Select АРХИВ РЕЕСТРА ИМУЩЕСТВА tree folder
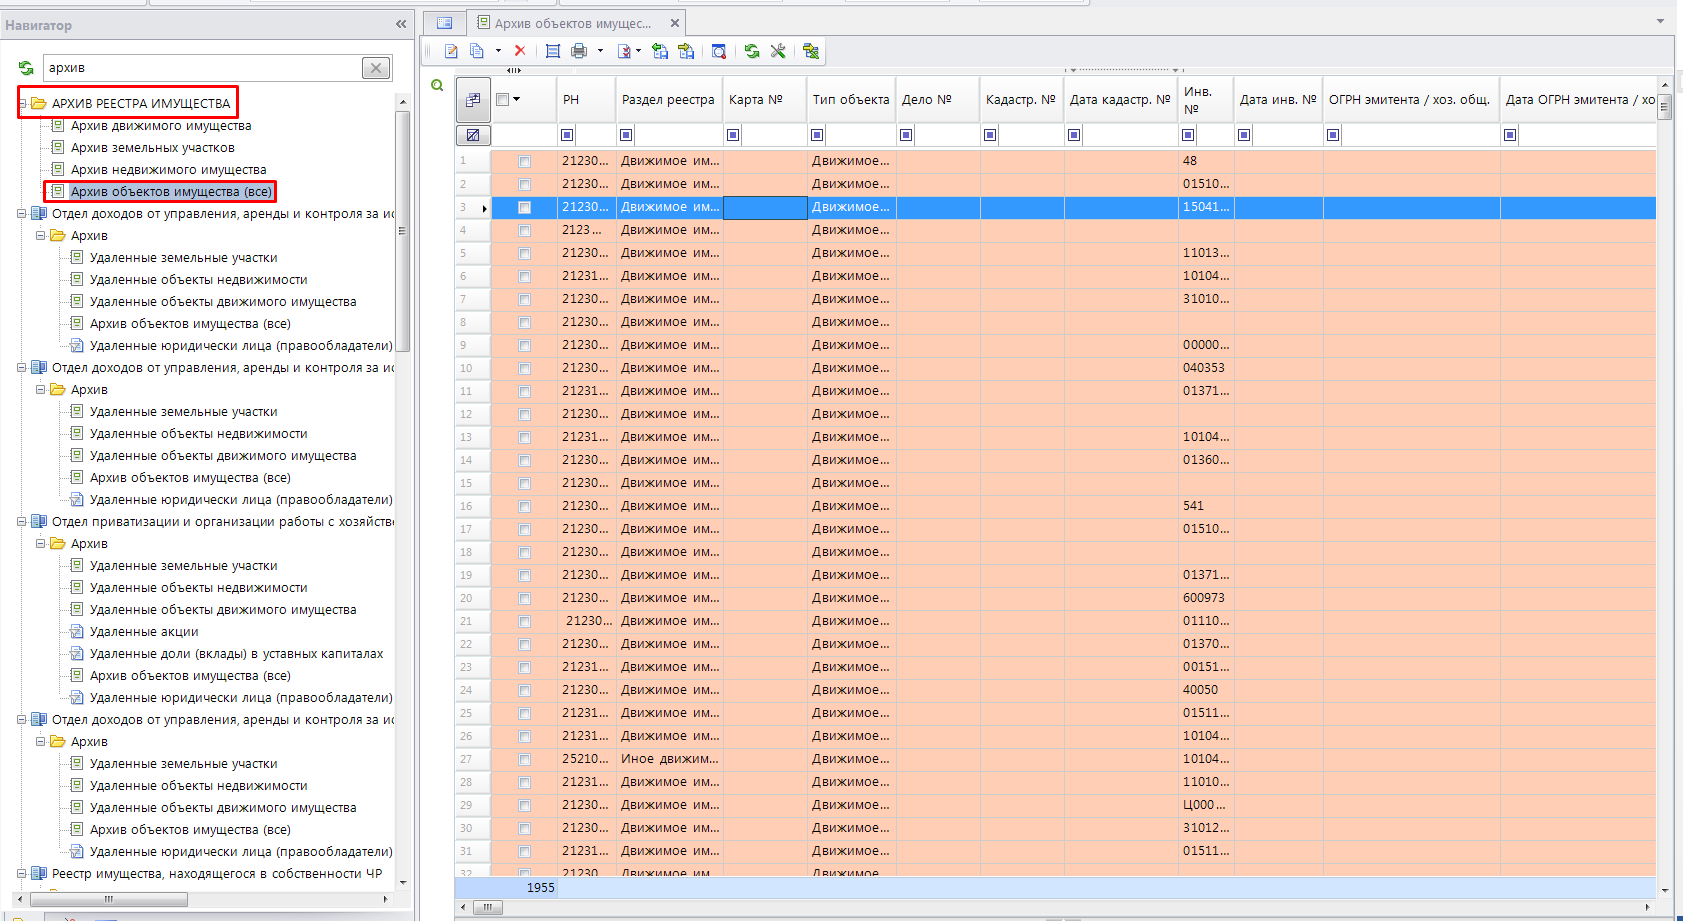1683x921 pixels. [141, 103]
